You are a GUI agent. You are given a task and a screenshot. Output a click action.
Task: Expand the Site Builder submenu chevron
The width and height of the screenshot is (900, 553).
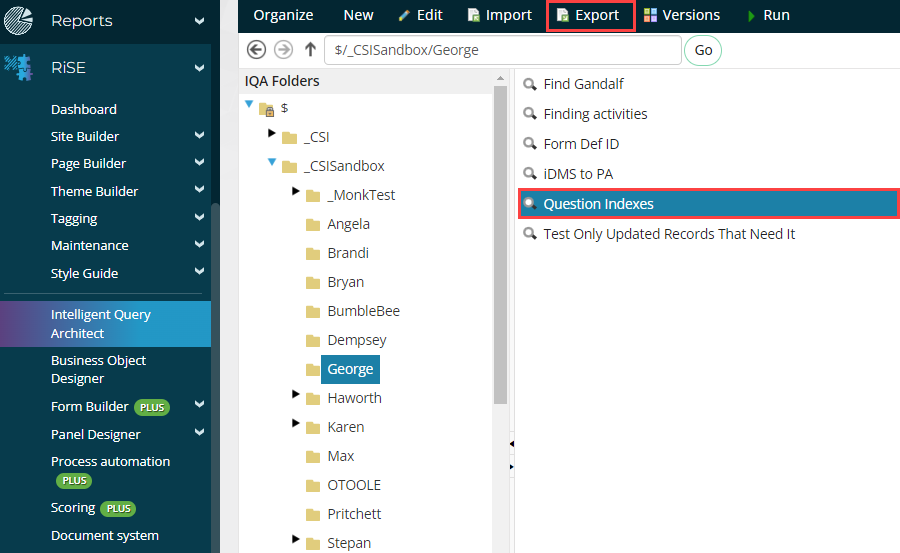point(199,136)
